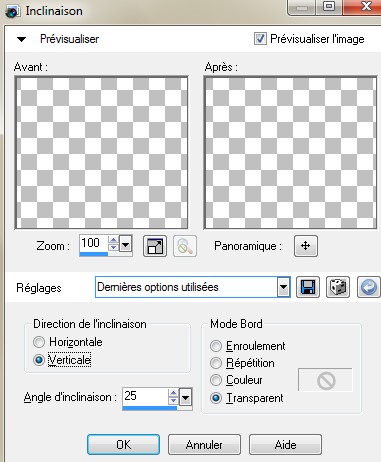Viewport: 381px width, 462px height.
Task: Open Angle d'inclinaison slider dropdown
Action: pyautogui.click(x=186, y=397)
